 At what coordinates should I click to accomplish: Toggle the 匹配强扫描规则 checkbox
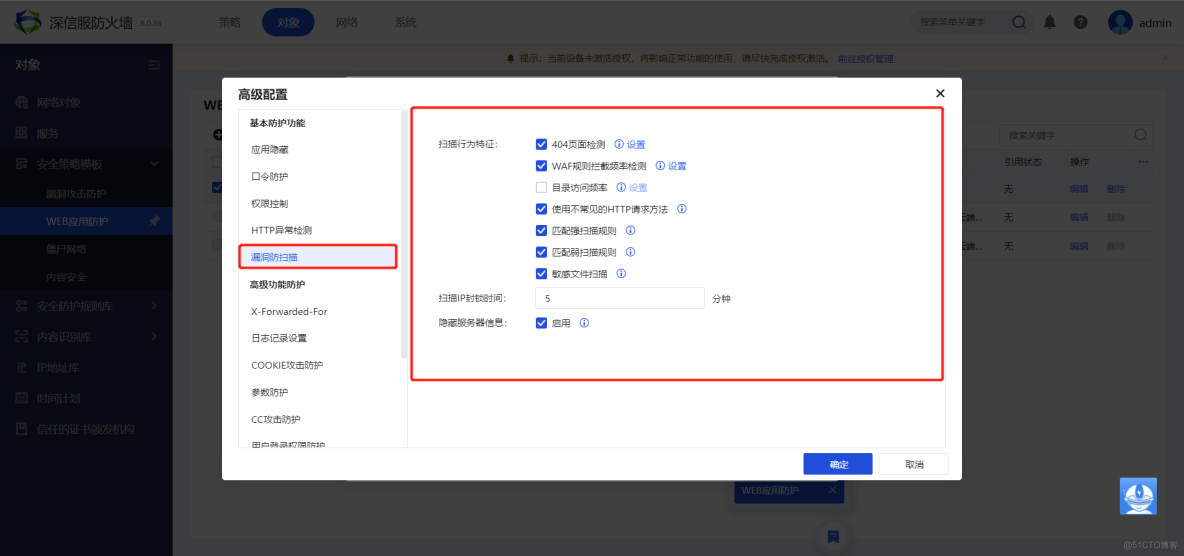coord(541,230)
